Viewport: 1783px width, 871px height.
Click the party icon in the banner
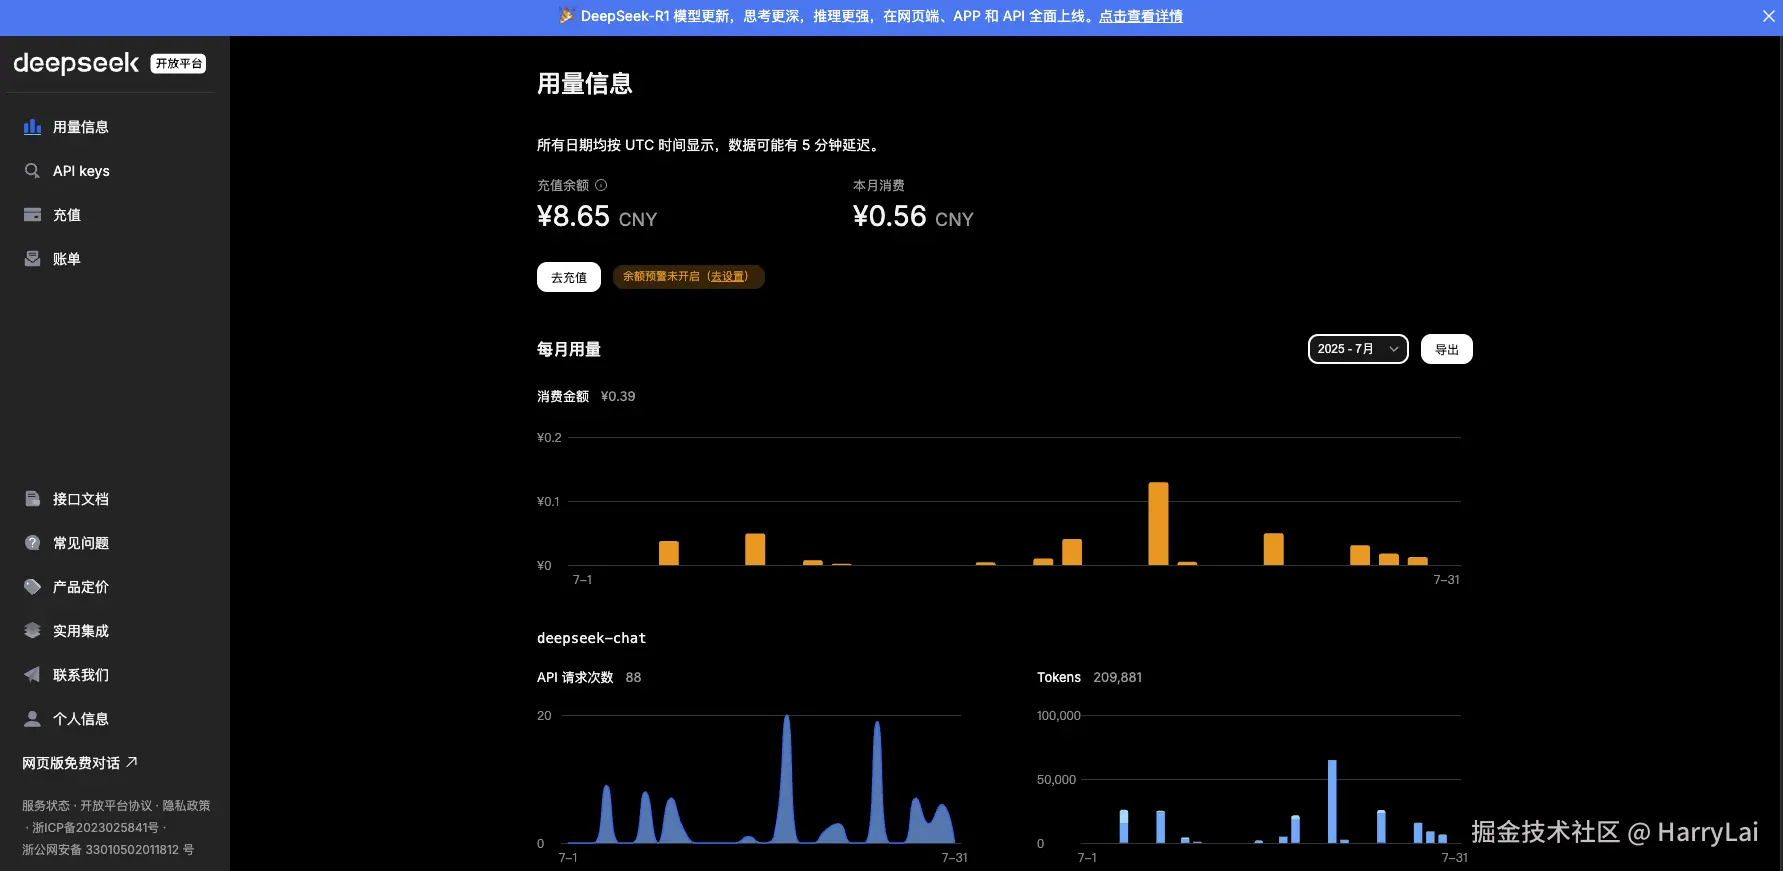(567, 16)
